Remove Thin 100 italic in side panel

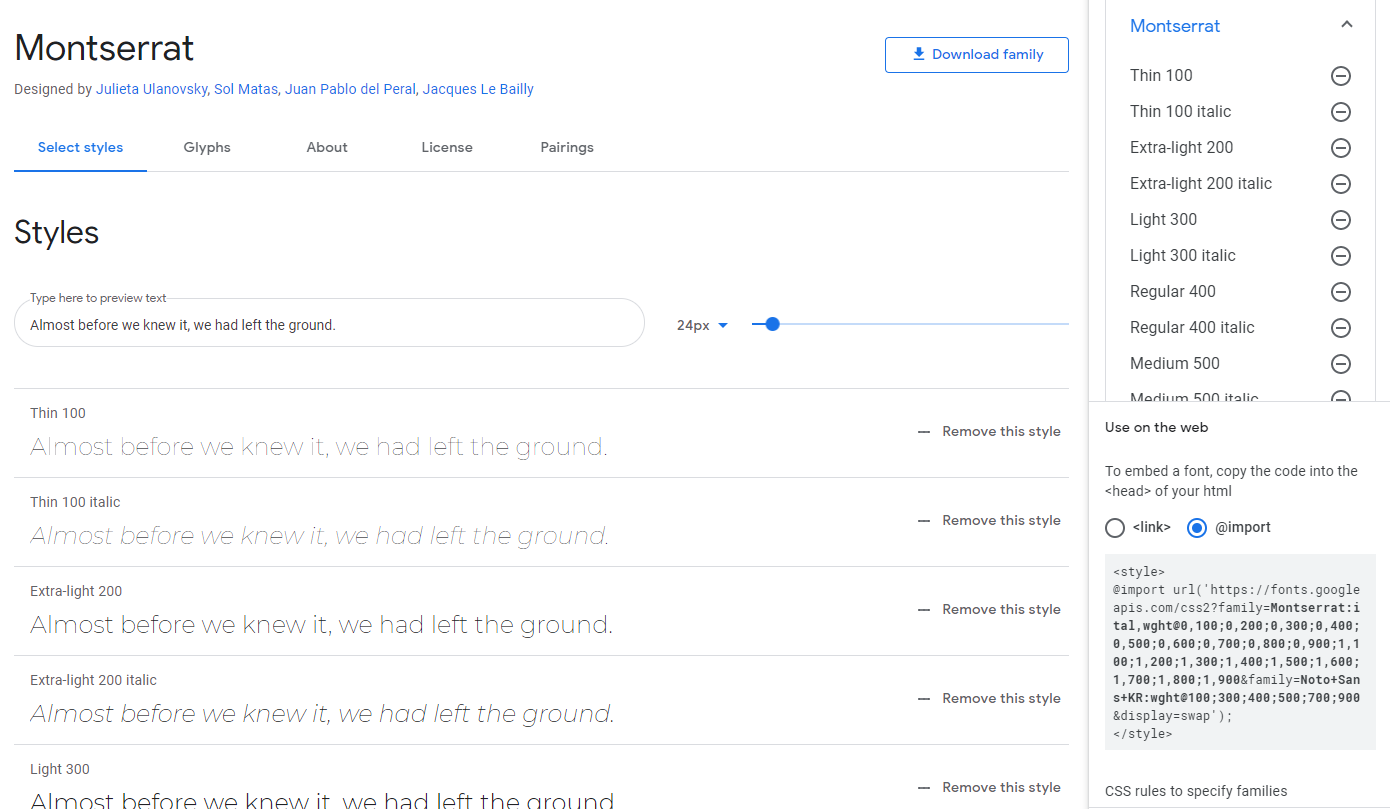pyautogui.click(x=1341, y=112)
